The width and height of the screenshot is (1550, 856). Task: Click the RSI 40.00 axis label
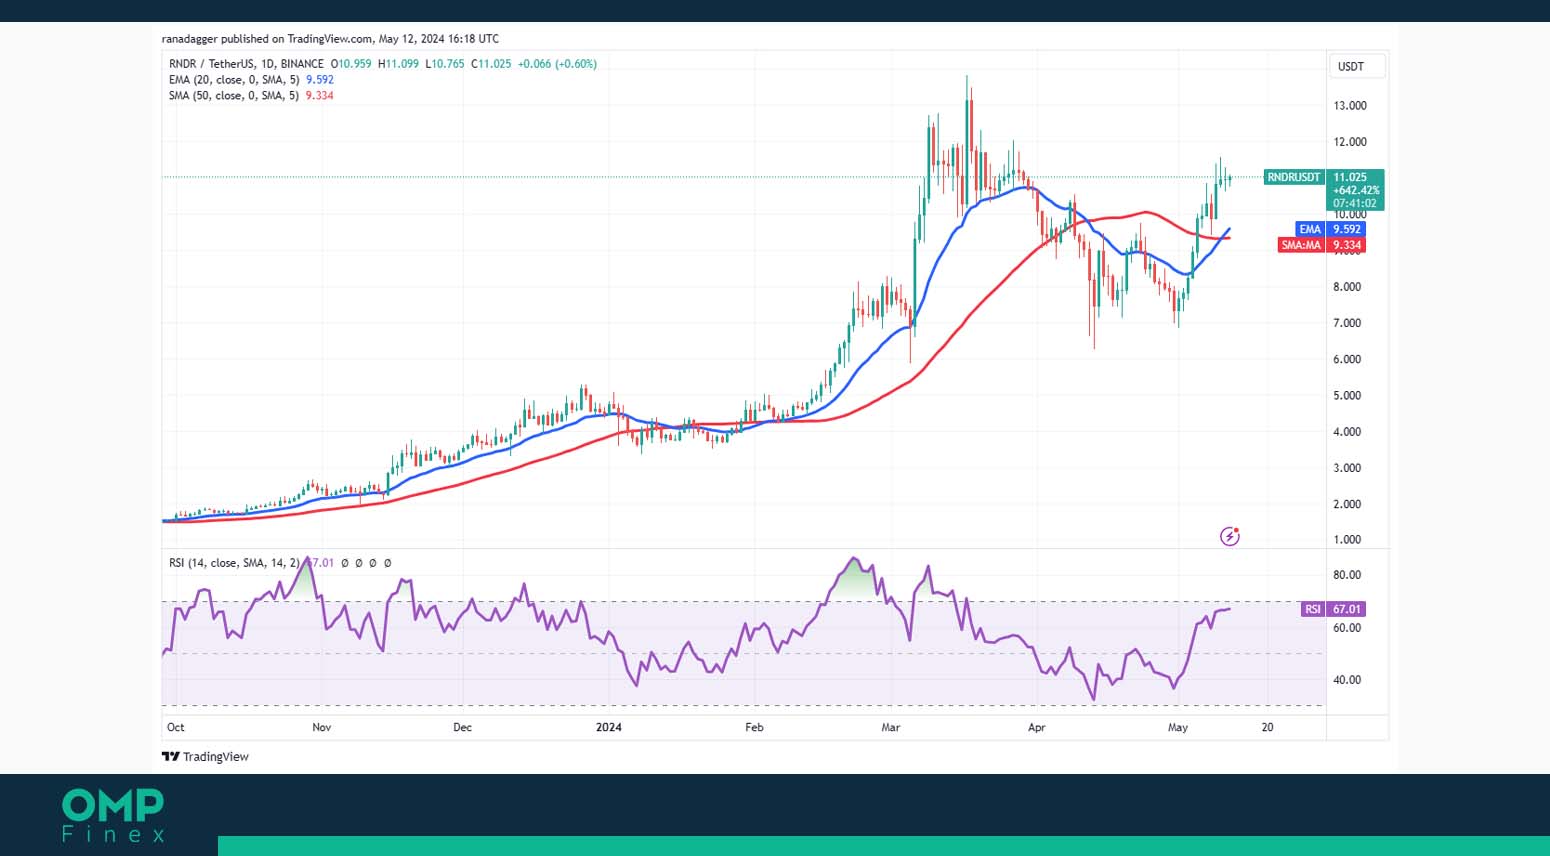1347,680
